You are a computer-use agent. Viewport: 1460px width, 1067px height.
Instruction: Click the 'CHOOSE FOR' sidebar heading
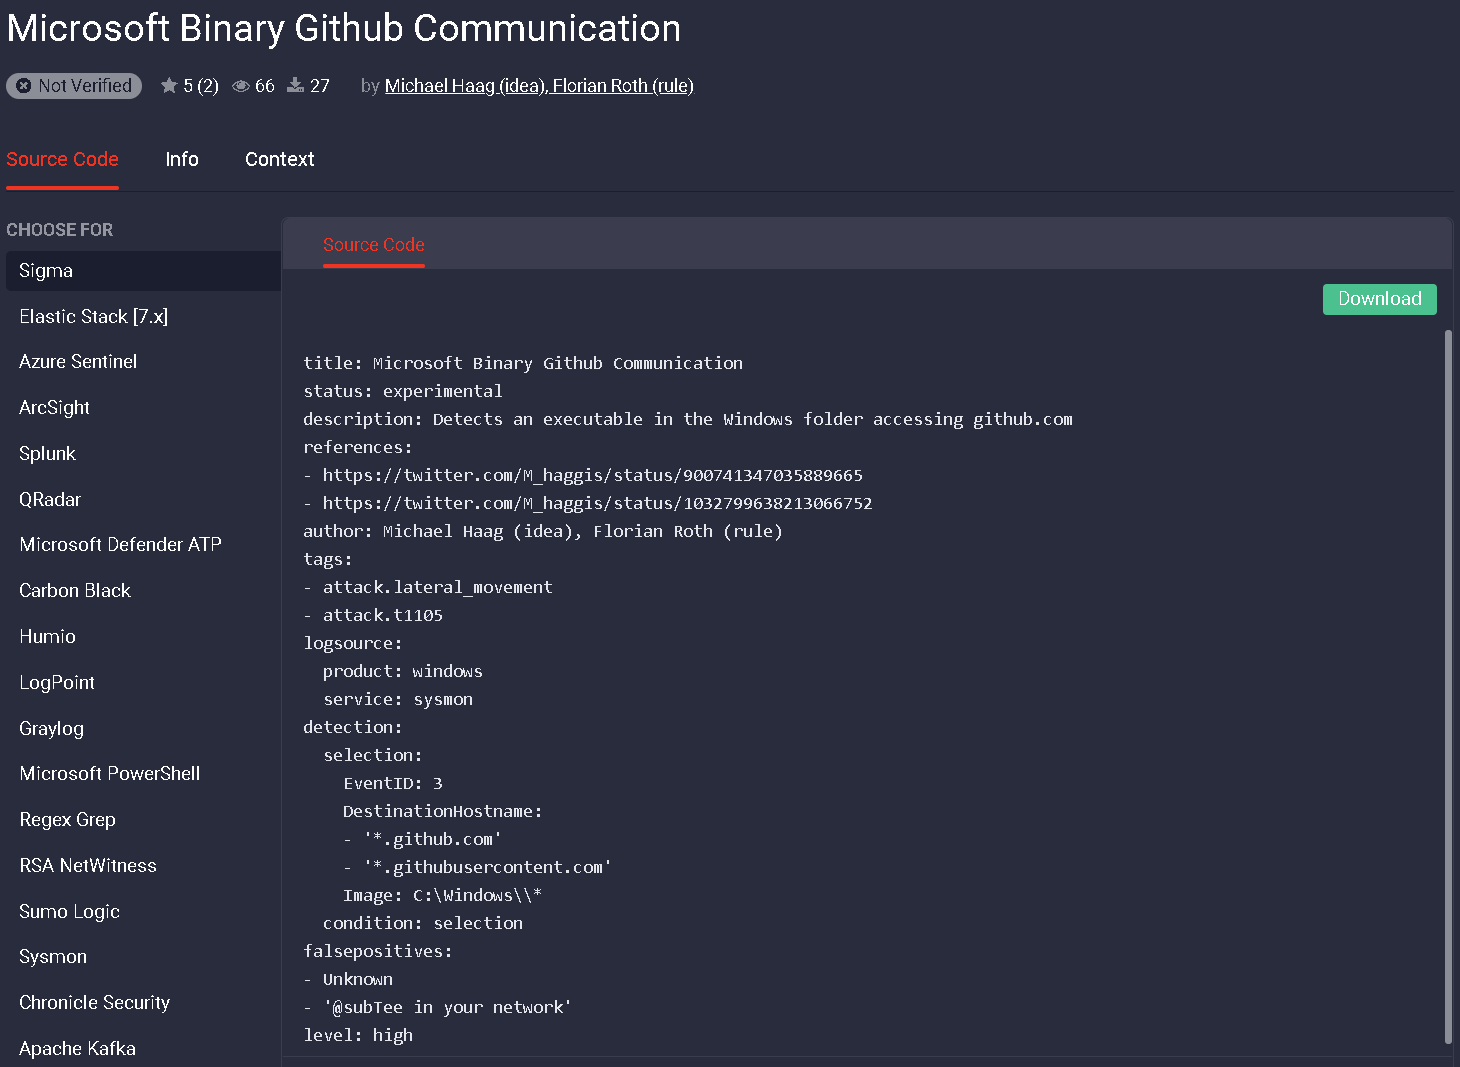click(60, 230)
